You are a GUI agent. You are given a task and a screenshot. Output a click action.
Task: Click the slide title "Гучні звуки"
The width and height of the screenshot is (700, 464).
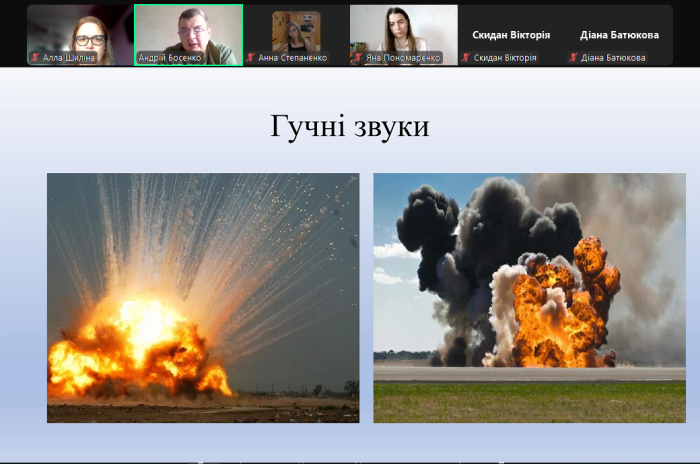pyautogui.click(x=349, y=127)
